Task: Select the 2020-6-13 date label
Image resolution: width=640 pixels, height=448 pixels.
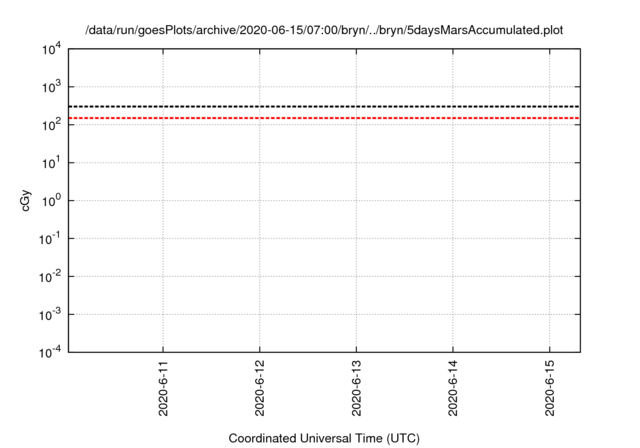Action: click(356, 388)
